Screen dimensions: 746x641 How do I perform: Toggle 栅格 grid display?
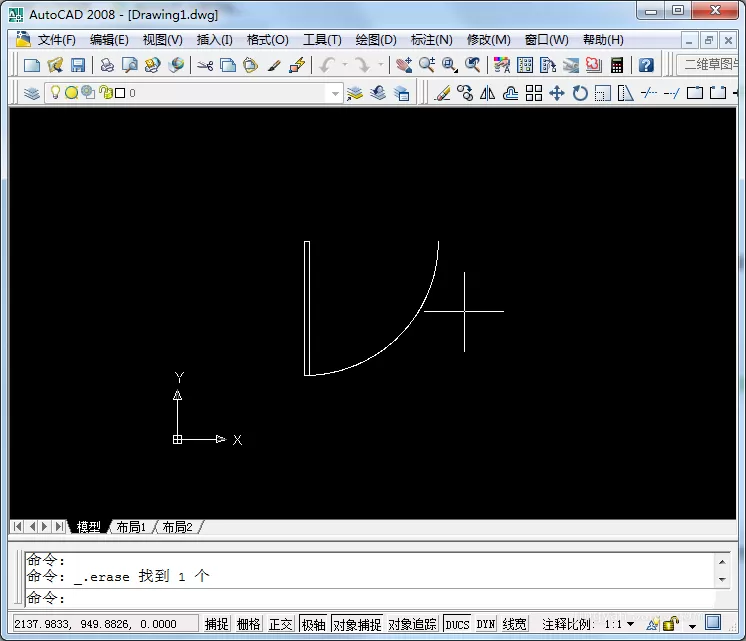point(249,624)
